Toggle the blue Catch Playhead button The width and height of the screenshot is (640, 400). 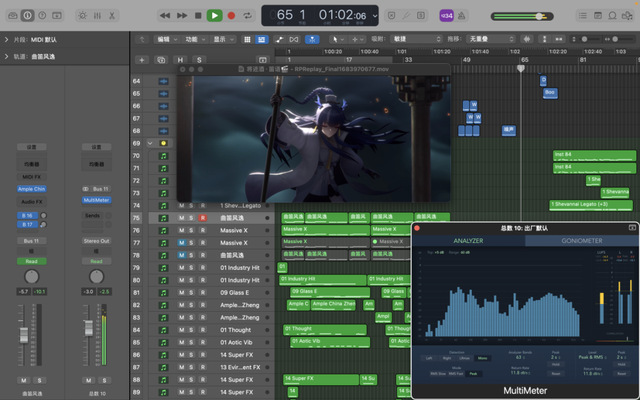tap(312, 39)
